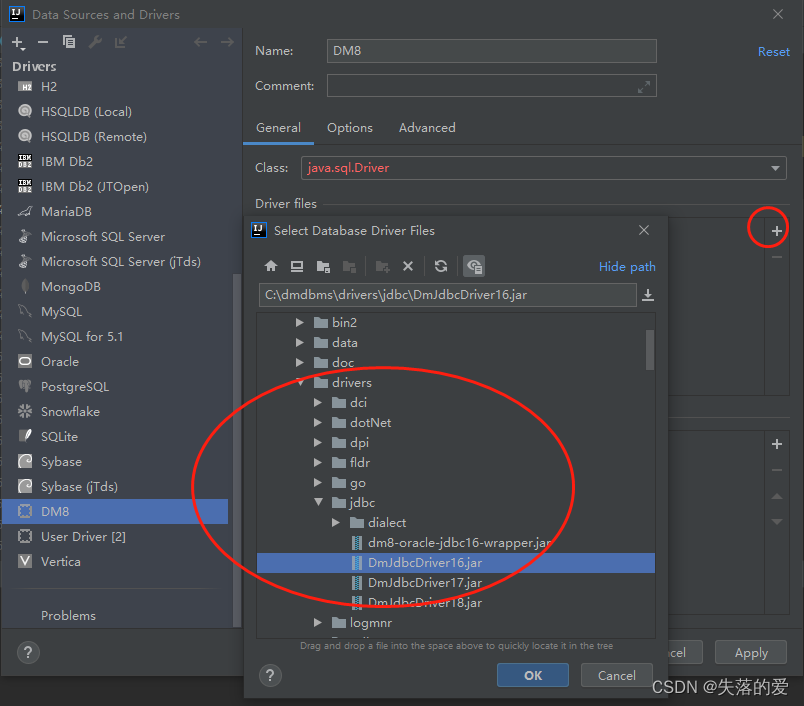Click the make-global arrow icon in toolbar
The width and height of the screenshot is (804, 706).
point(120,42)
